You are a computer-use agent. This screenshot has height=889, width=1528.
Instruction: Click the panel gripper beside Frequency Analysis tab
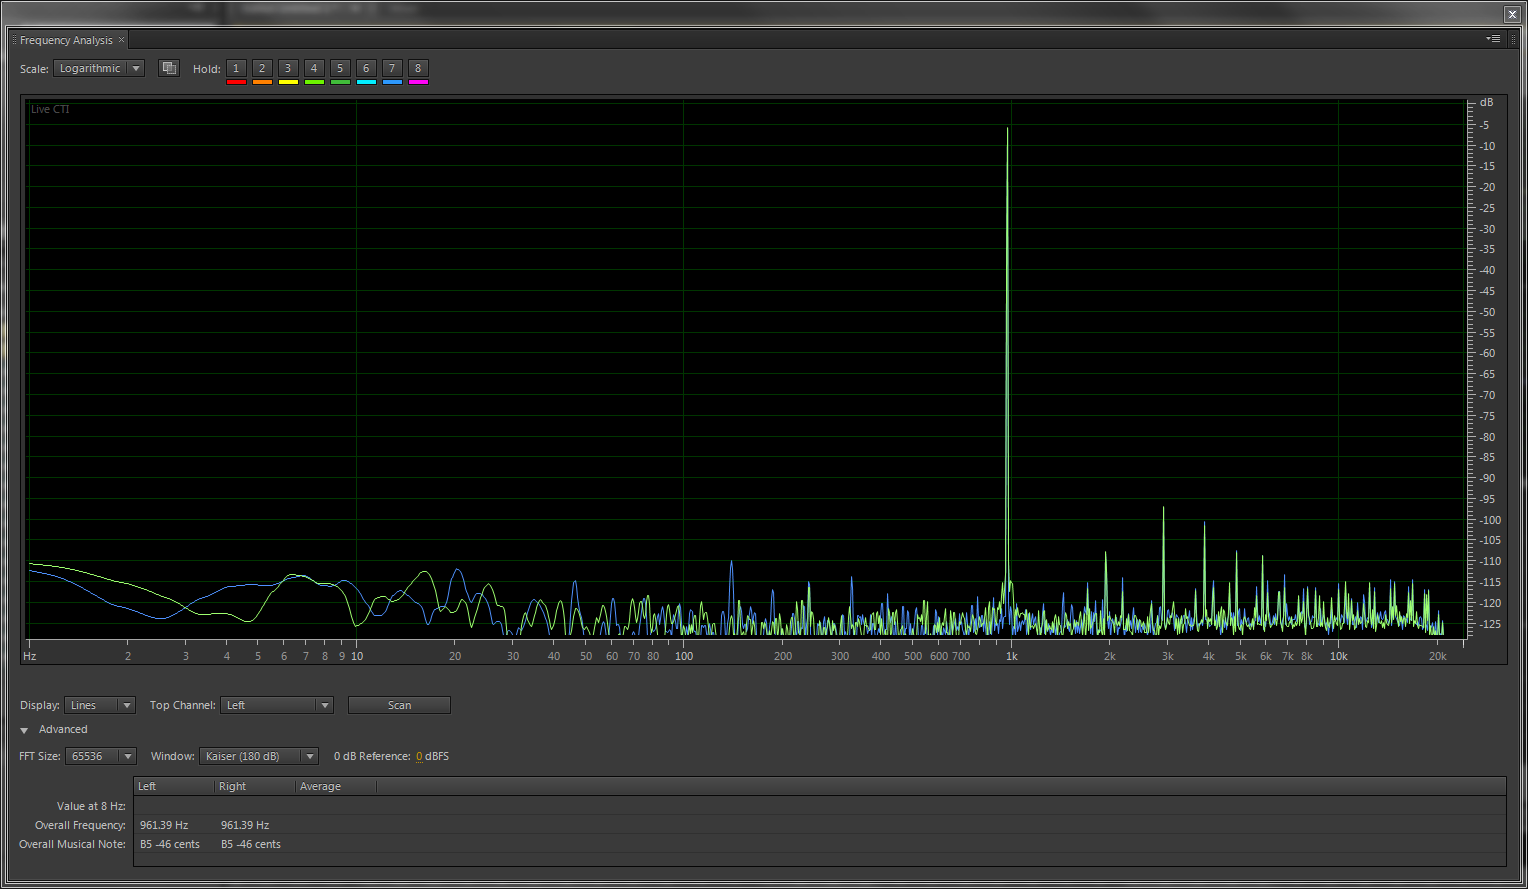[x=14, y=40]
